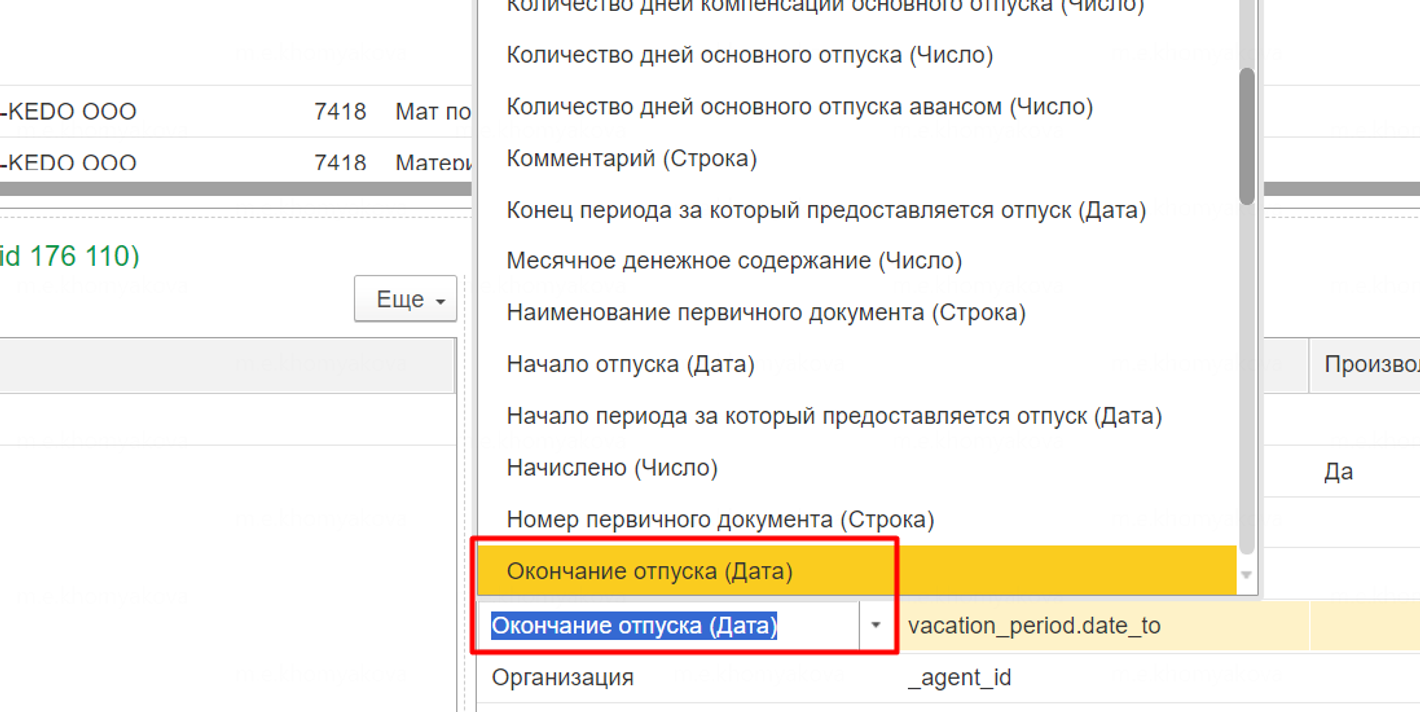Select 'Начало периода за который предоставляется отпуск'
The image size is (1420, 712).
click(833, 416)
